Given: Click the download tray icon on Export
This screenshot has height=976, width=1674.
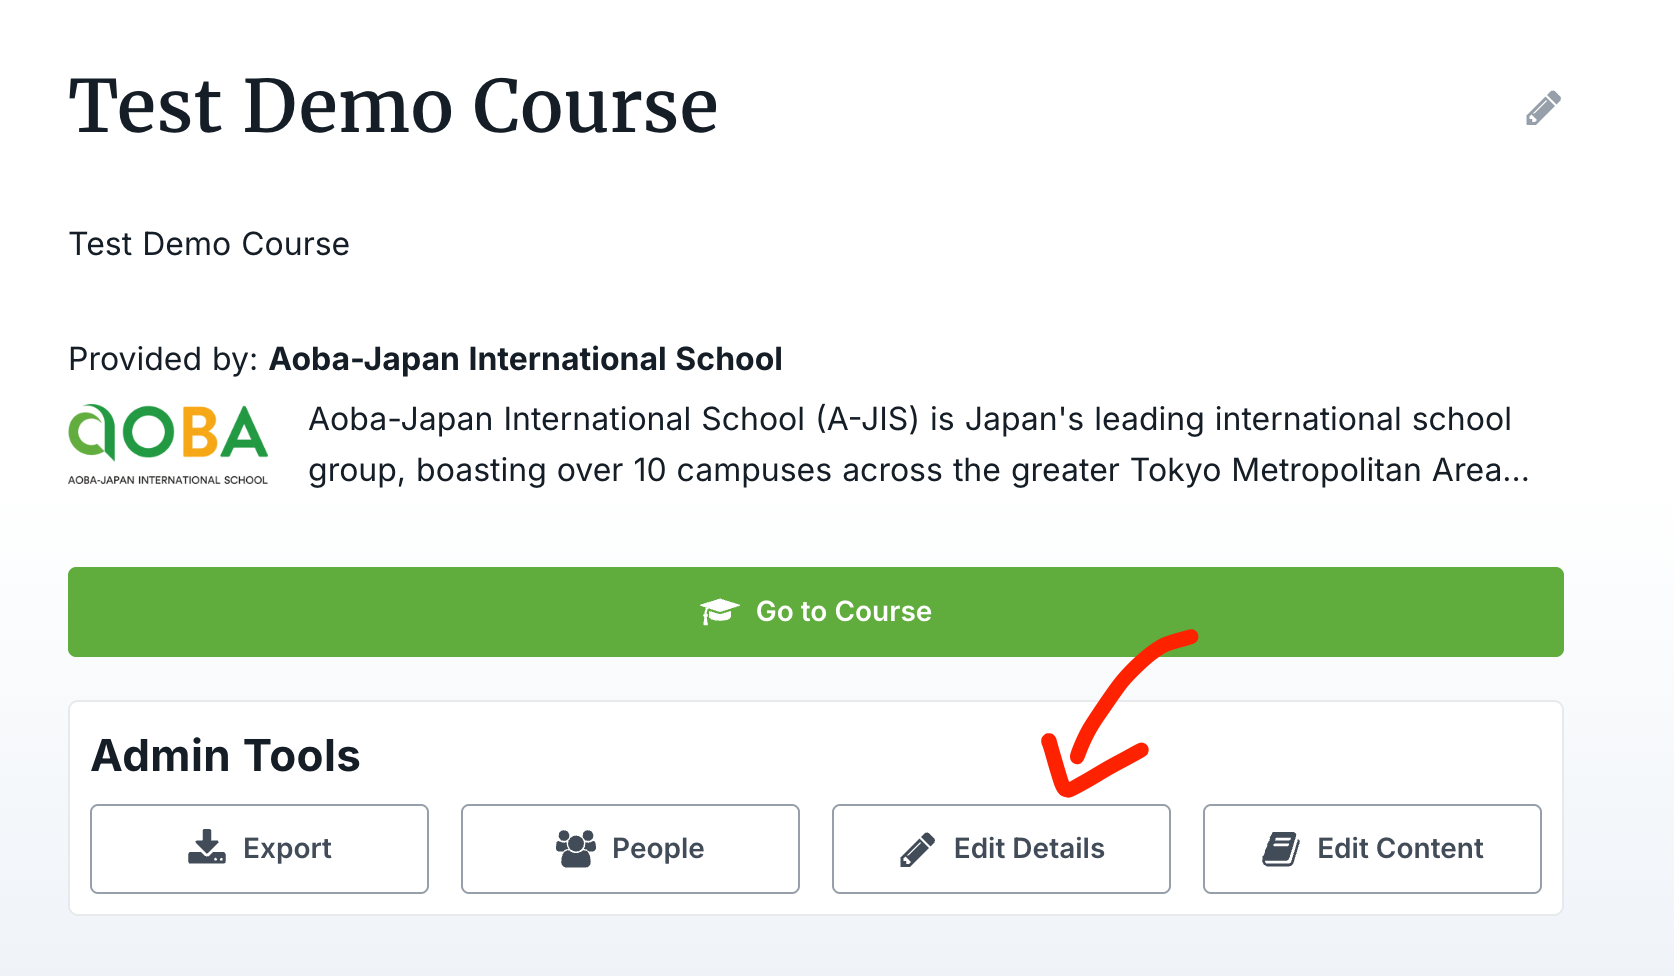Looking at the screenshot, I should (207, 847).
